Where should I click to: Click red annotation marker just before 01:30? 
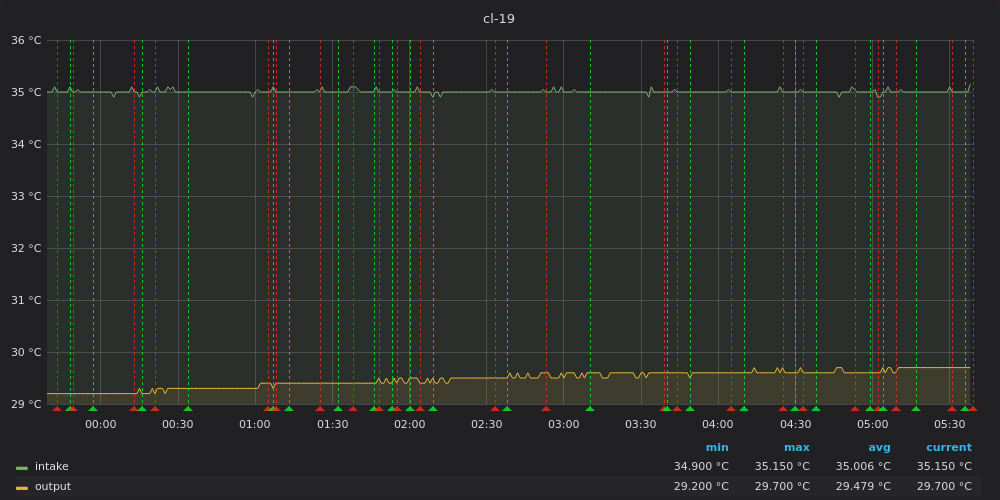pos(320,408)
